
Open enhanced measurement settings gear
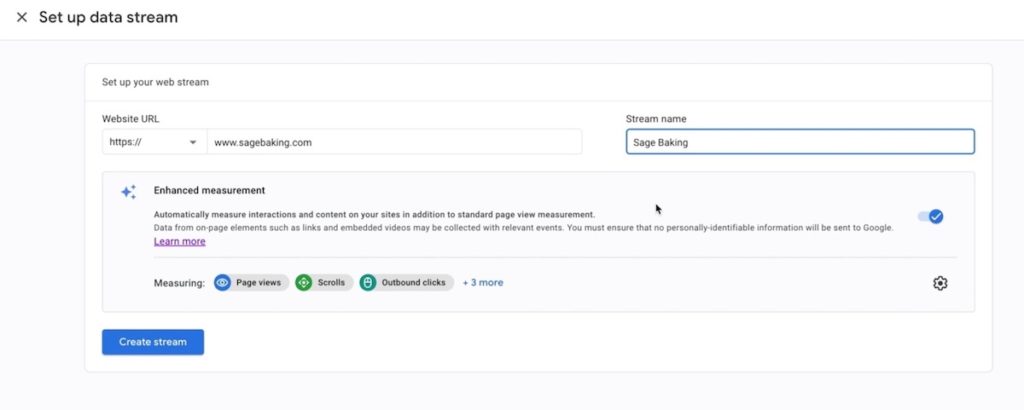(940, 283)
